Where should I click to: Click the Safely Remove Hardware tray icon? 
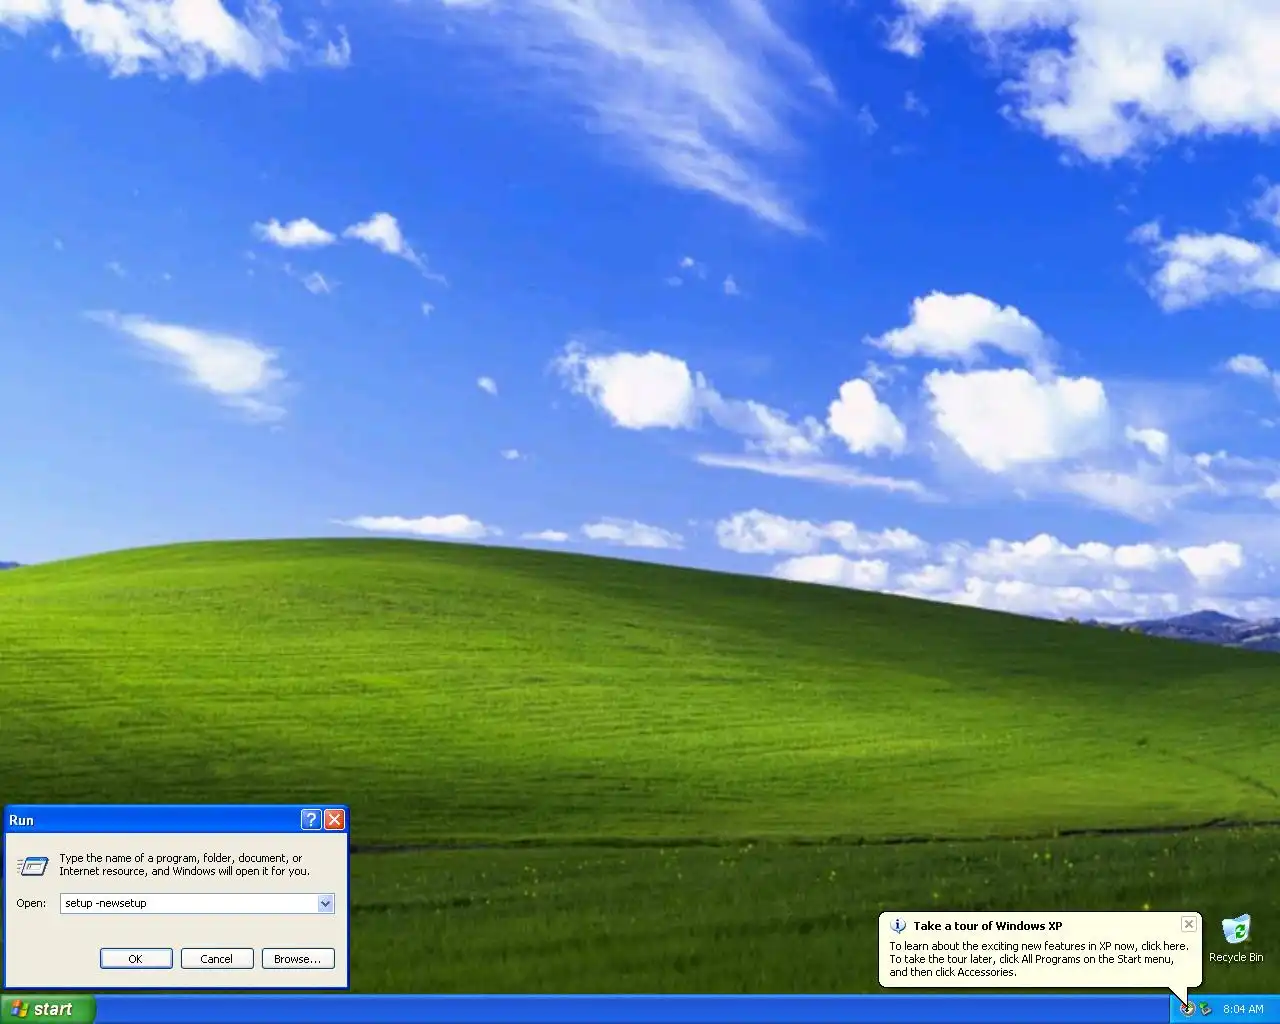[x=1205, y=1008]
